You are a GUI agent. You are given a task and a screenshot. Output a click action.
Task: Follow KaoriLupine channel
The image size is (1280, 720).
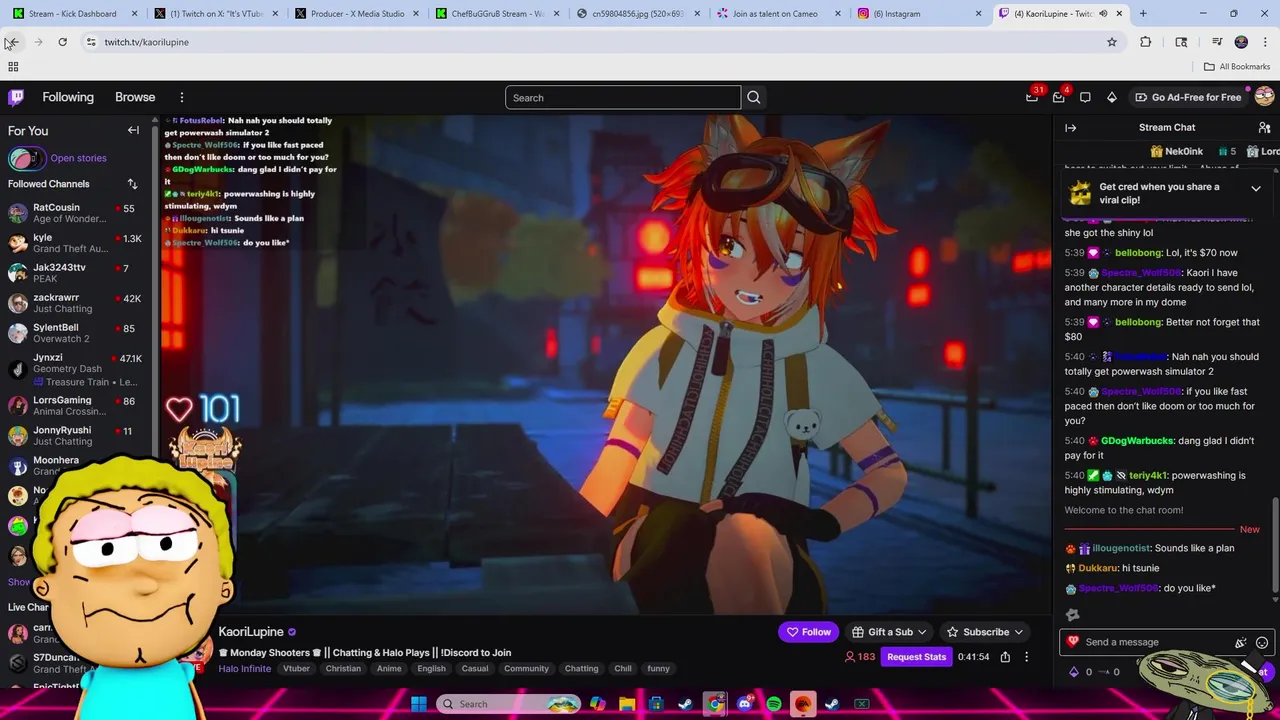click(808, 632)
